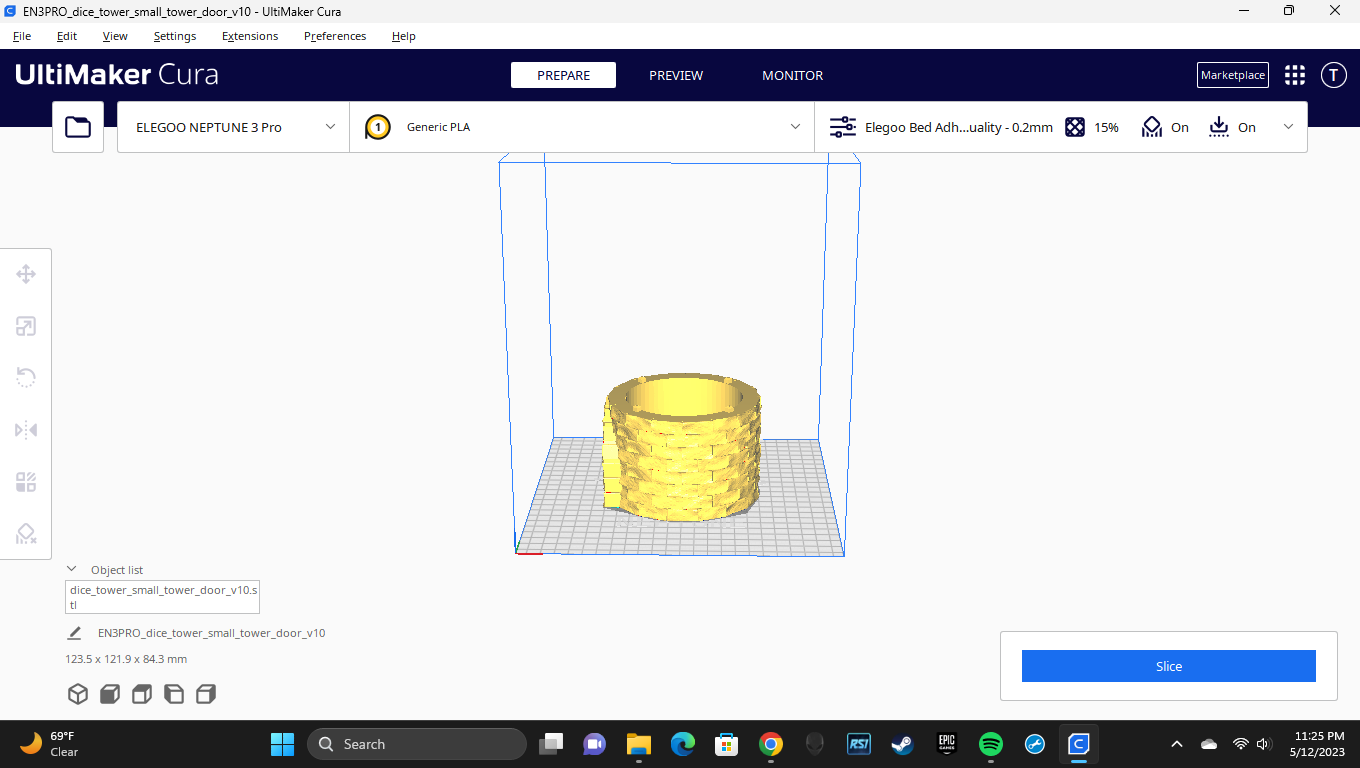Click the Slice button
The height and width of the screenshot is (768, 1360).
pyautogui.click(x=1168, y=666)
